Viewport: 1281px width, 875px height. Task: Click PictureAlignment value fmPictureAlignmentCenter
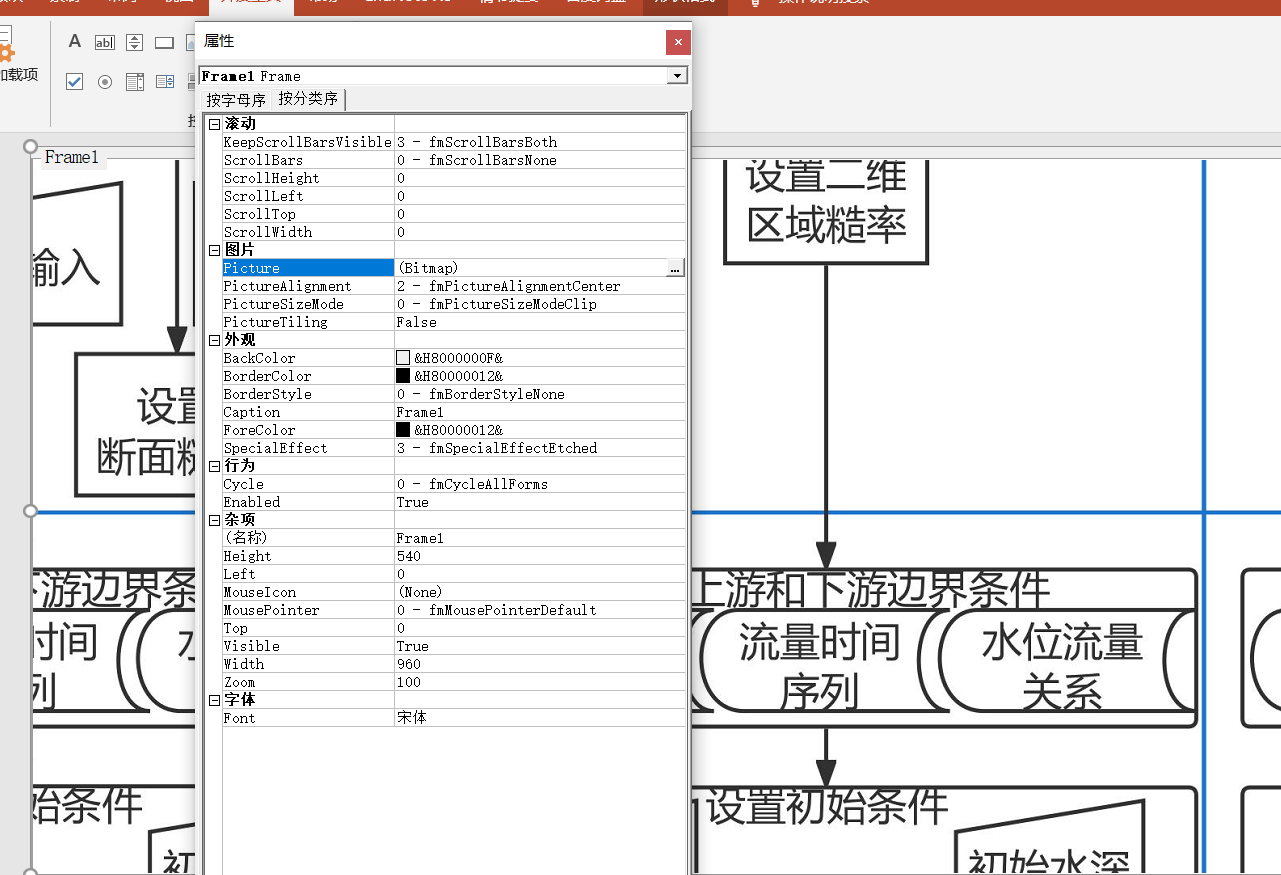(x=508, y=286)
